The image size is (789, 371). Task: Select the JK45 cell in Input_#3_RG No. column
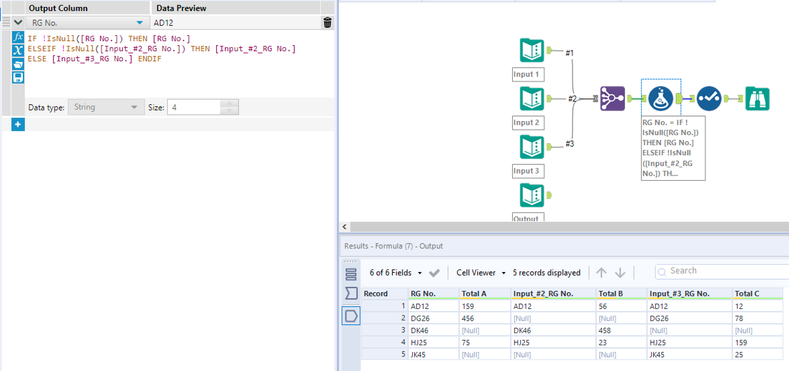point(689,355)
